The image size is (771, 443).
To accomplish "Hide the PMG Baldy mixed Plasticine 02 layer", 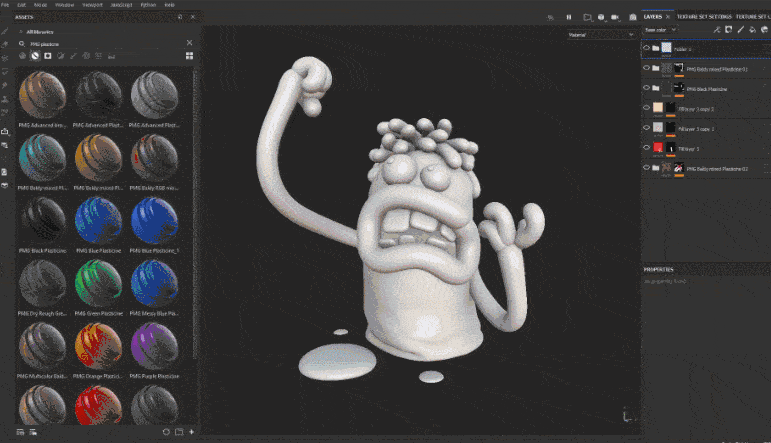I will click(647, 168).
